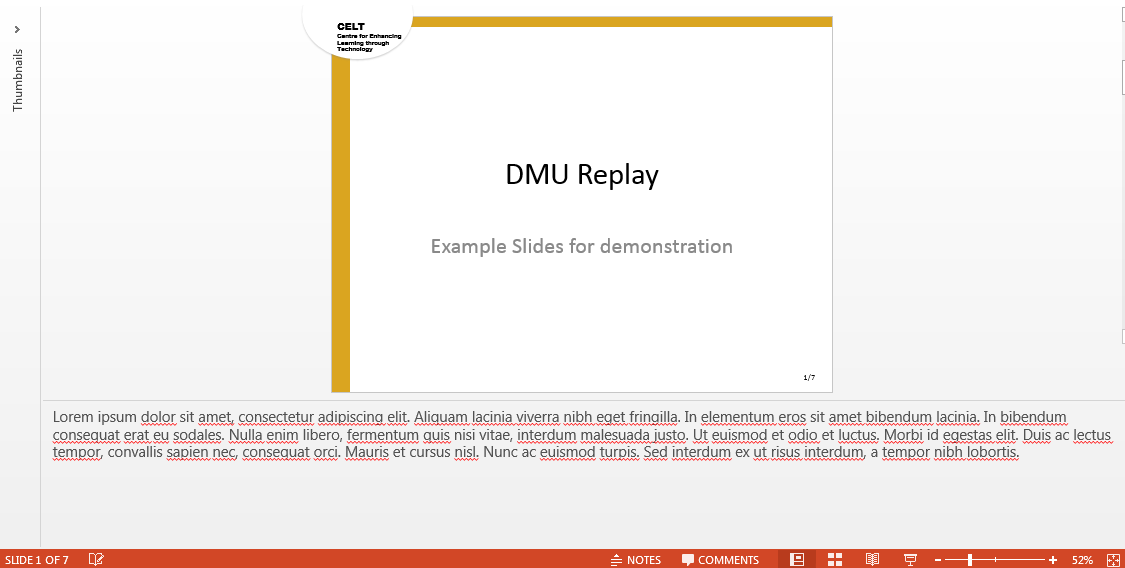Open Reading View
This screenshot has width=1125, height=568.
[872, 559]
